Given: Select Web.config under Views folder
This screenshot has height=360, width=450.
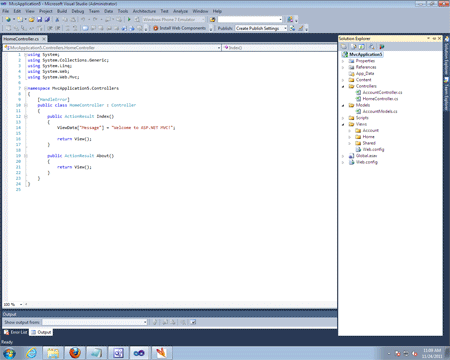Looking at the screenshot, I should click(x=373, y=149).
